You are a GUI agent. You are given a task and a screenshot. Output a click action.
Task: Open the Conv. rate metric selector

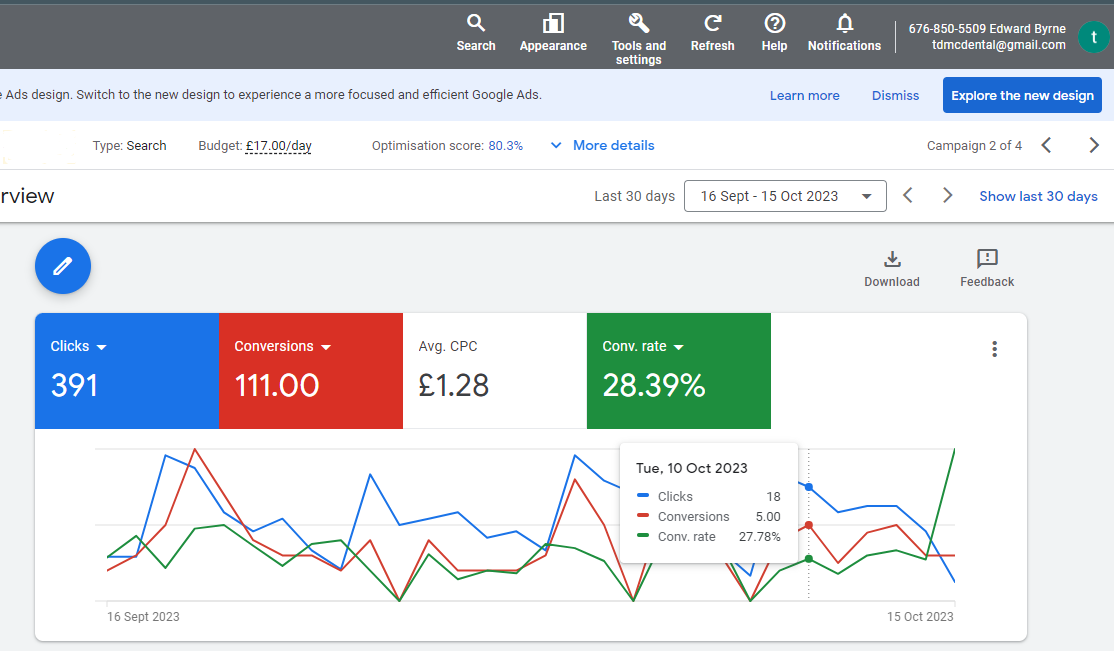pyautogui.click(x=679, y=346)
